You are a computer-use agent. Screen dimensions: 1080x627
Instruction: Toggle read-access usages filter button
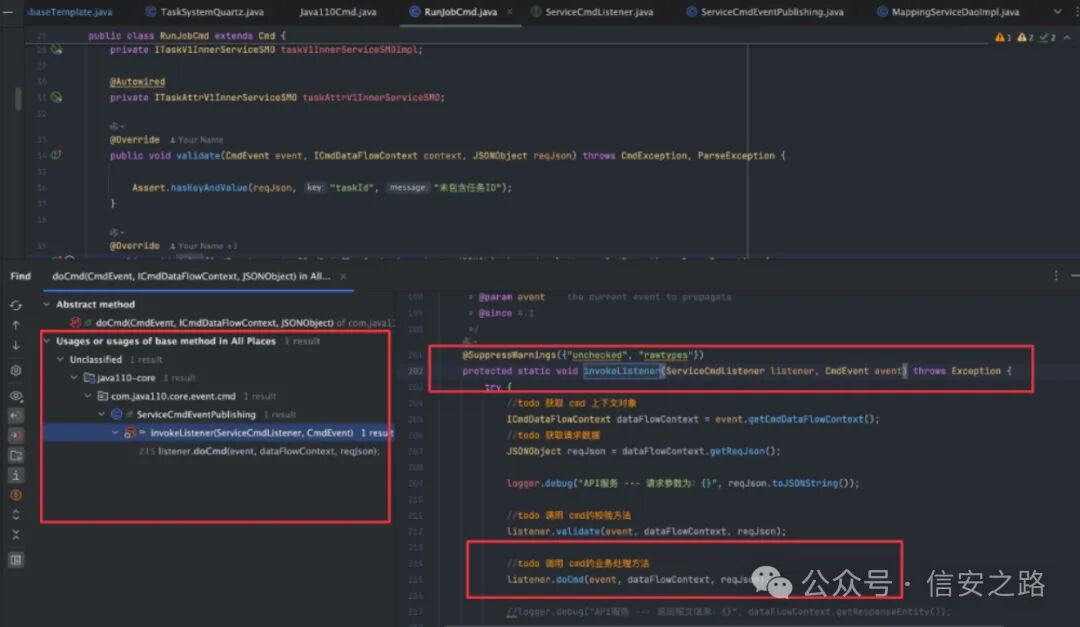pos(16,415)
